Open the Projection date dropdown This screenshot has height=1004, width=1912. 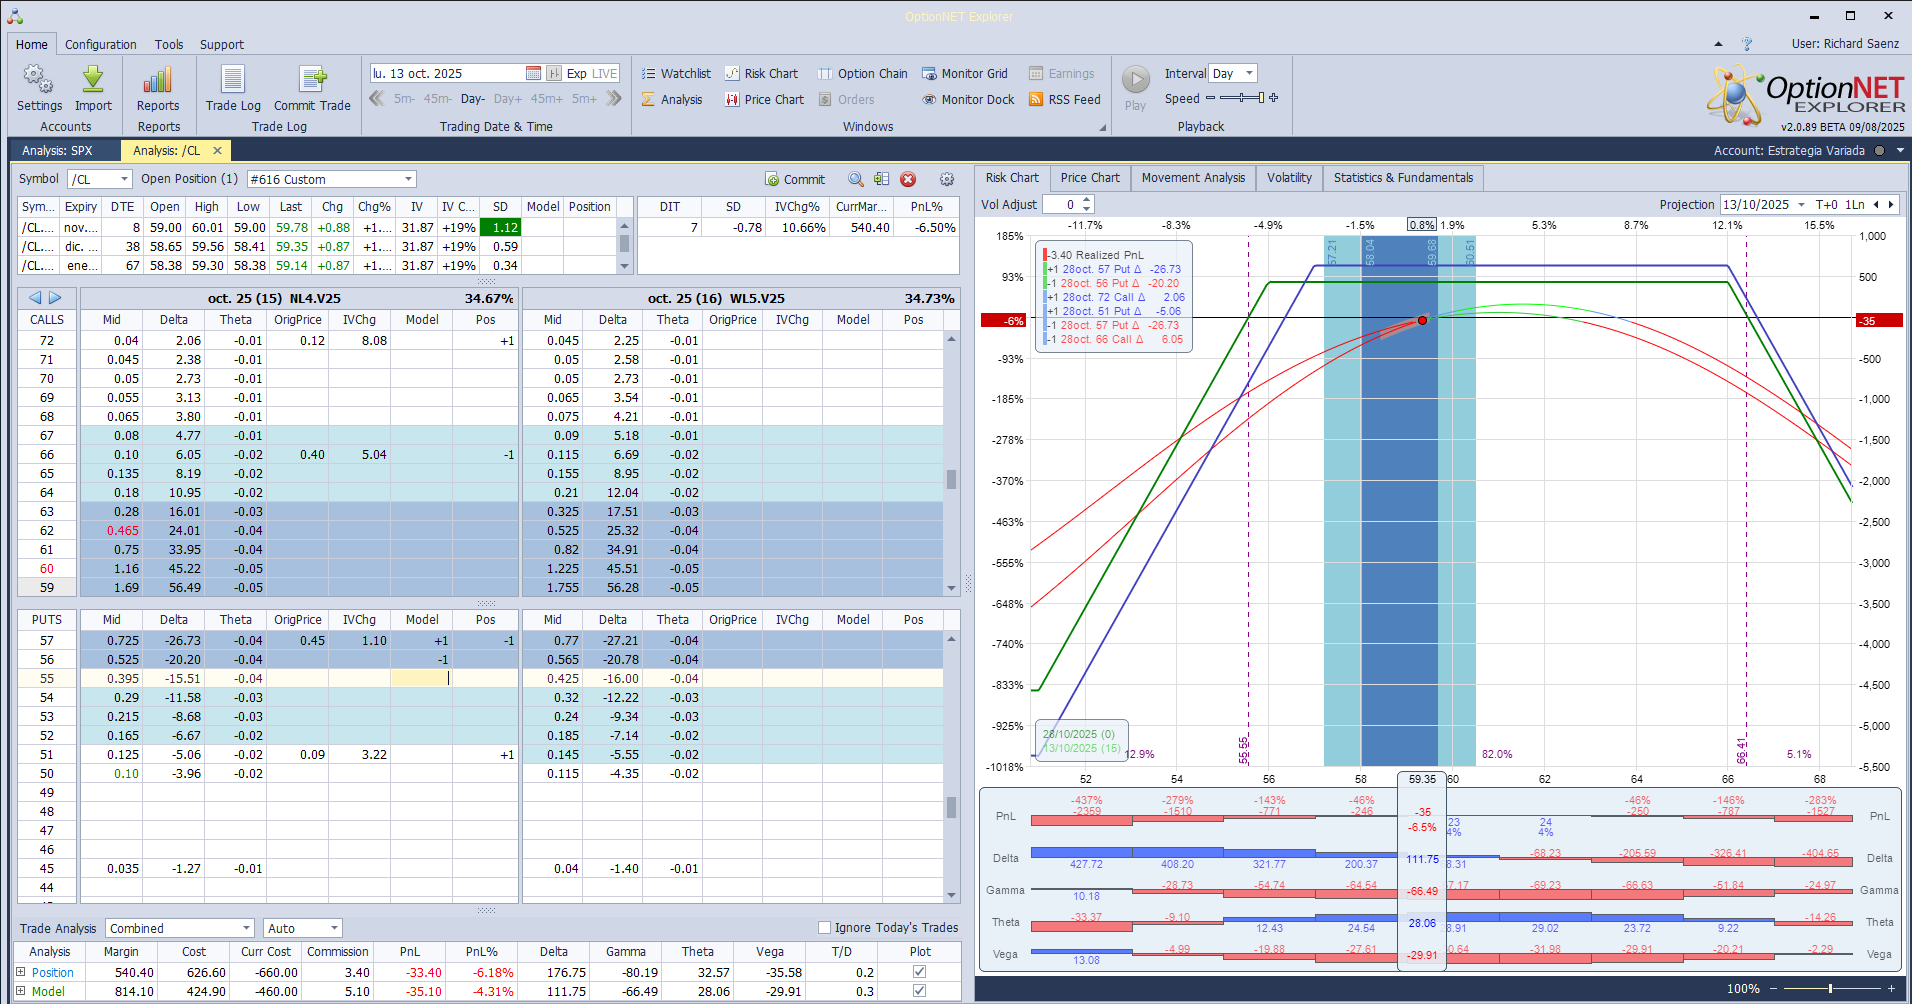(1801, 204)
